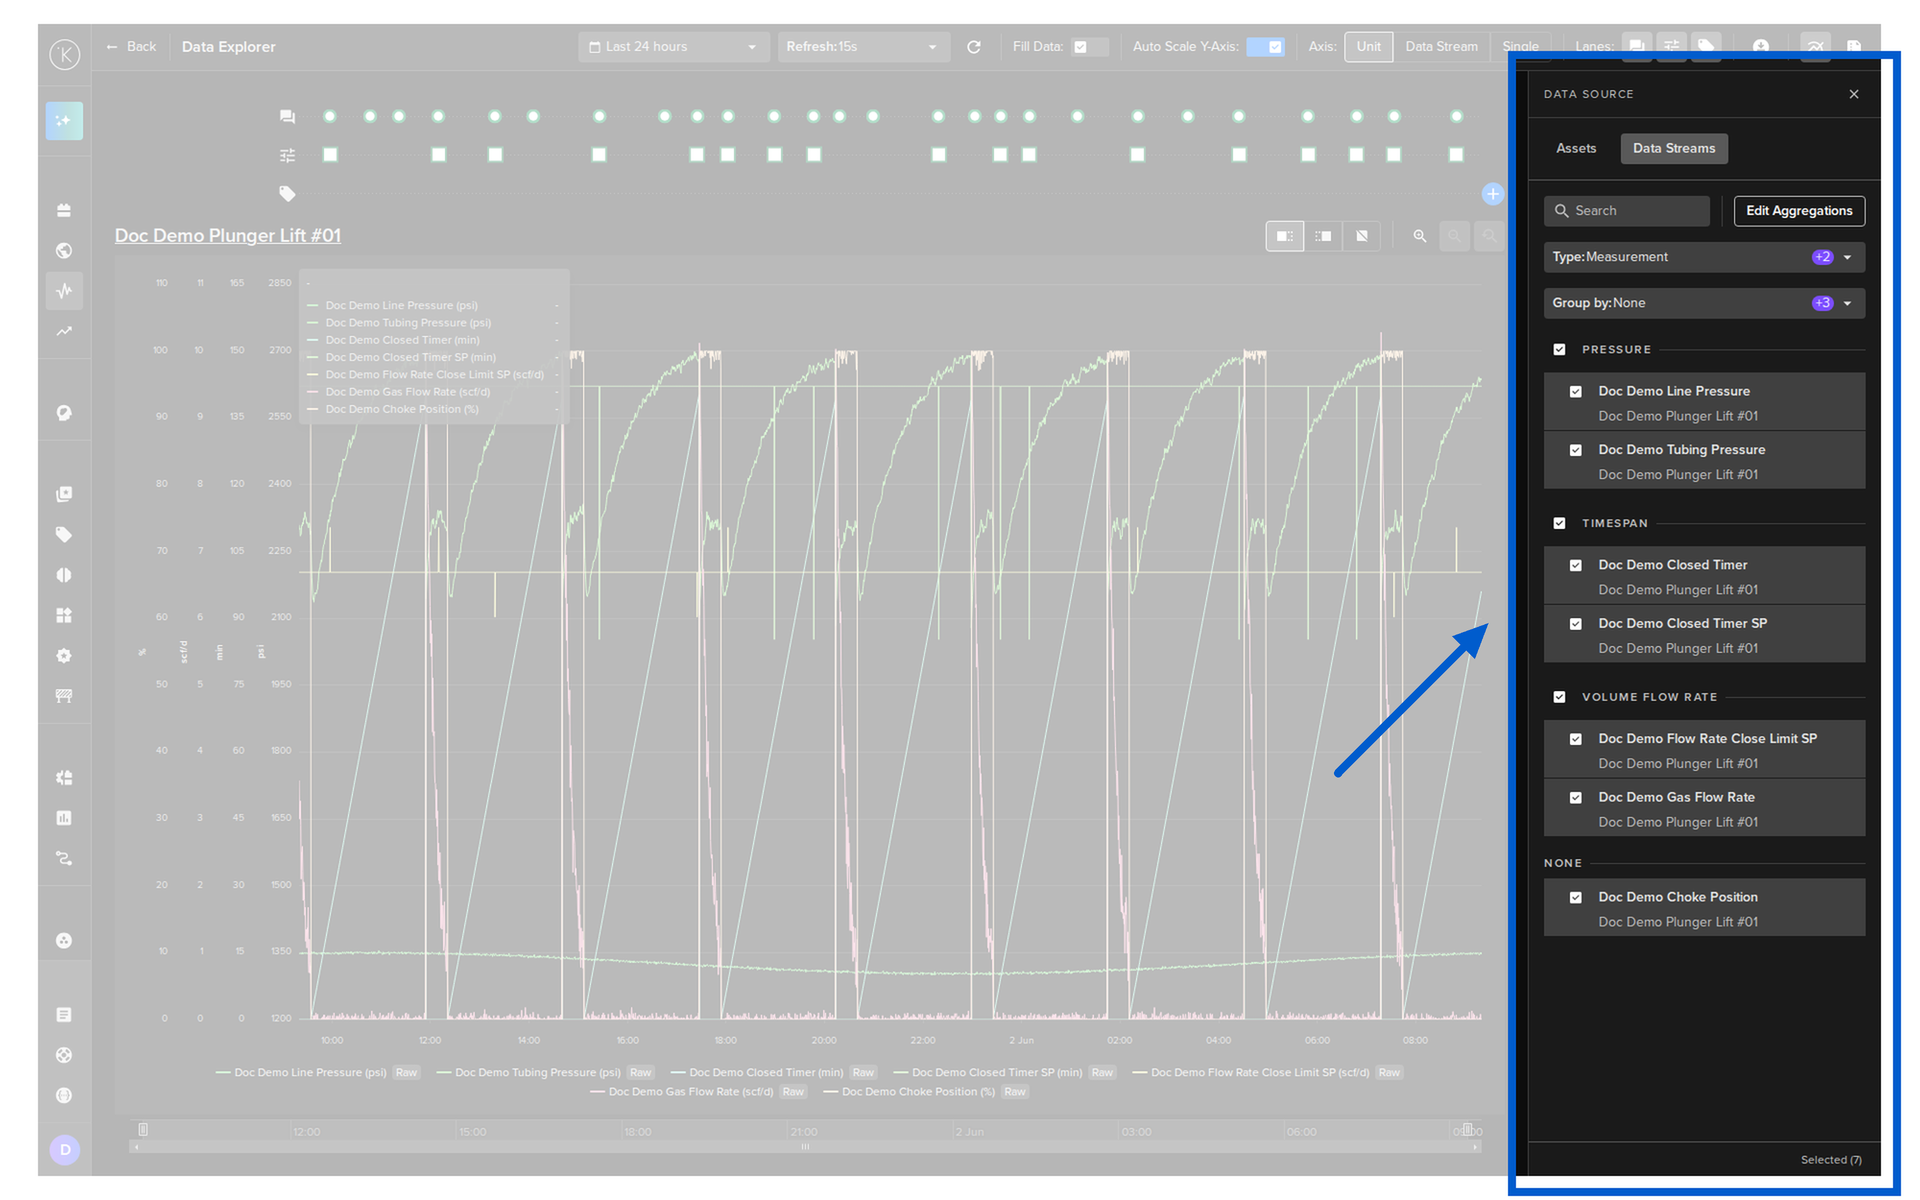Click the leftmost circle marker in comments lane
Image resolution: width=1920 pixels, height=1200 pixels.
(x=330, y=117)
